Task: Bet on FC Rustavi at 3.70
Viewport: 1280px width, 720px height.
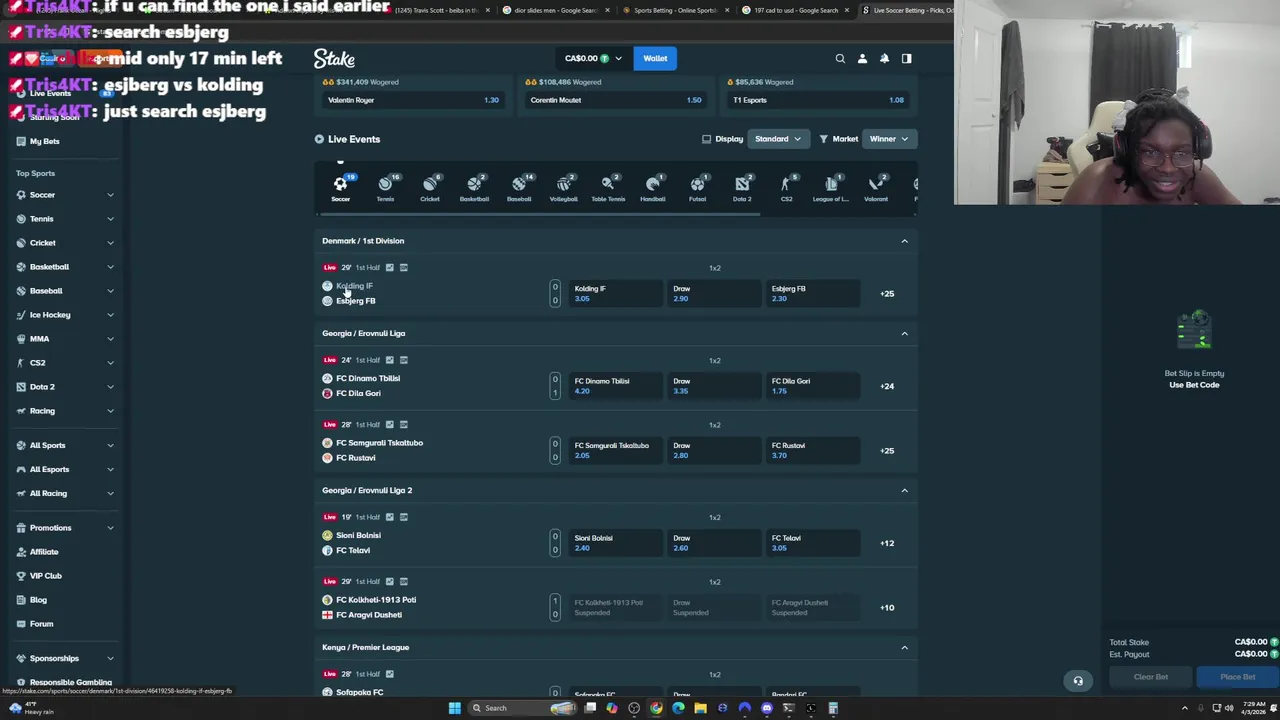Action: pos(811,450)
